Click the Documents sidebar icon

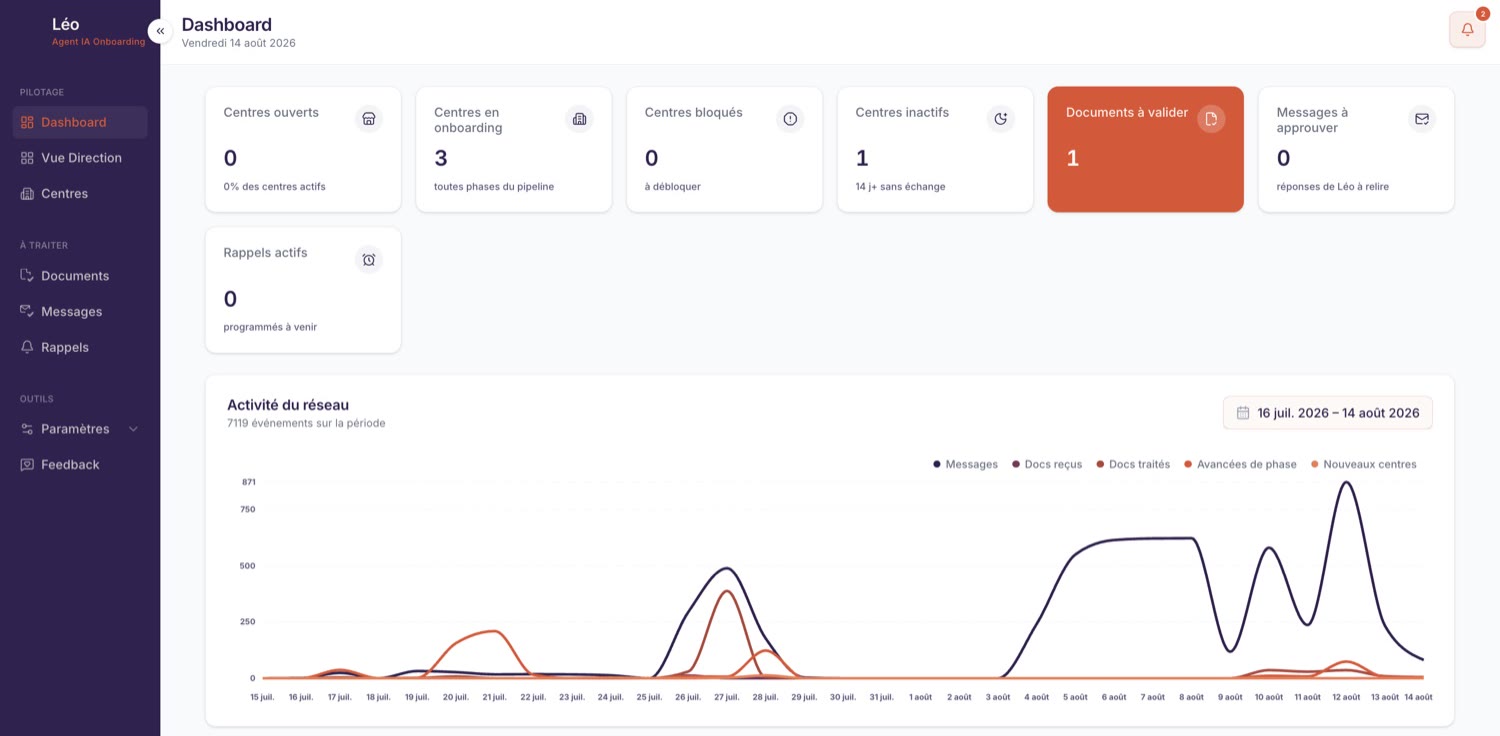27,276
